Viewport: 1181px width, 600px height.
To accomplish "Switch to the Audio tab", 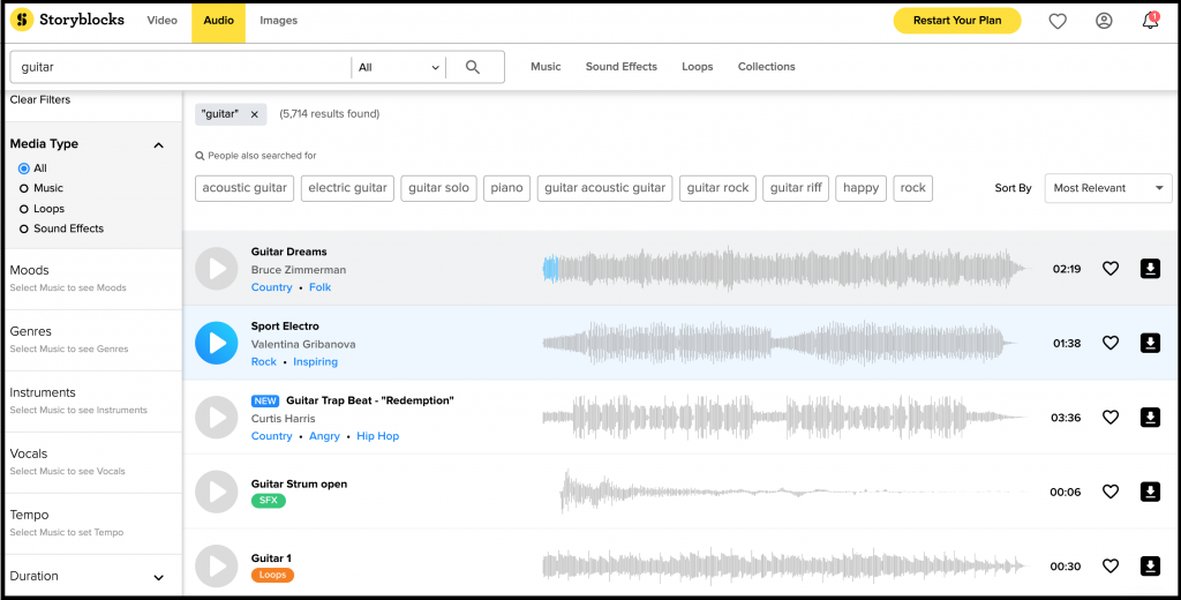I will tap(218, 21).
